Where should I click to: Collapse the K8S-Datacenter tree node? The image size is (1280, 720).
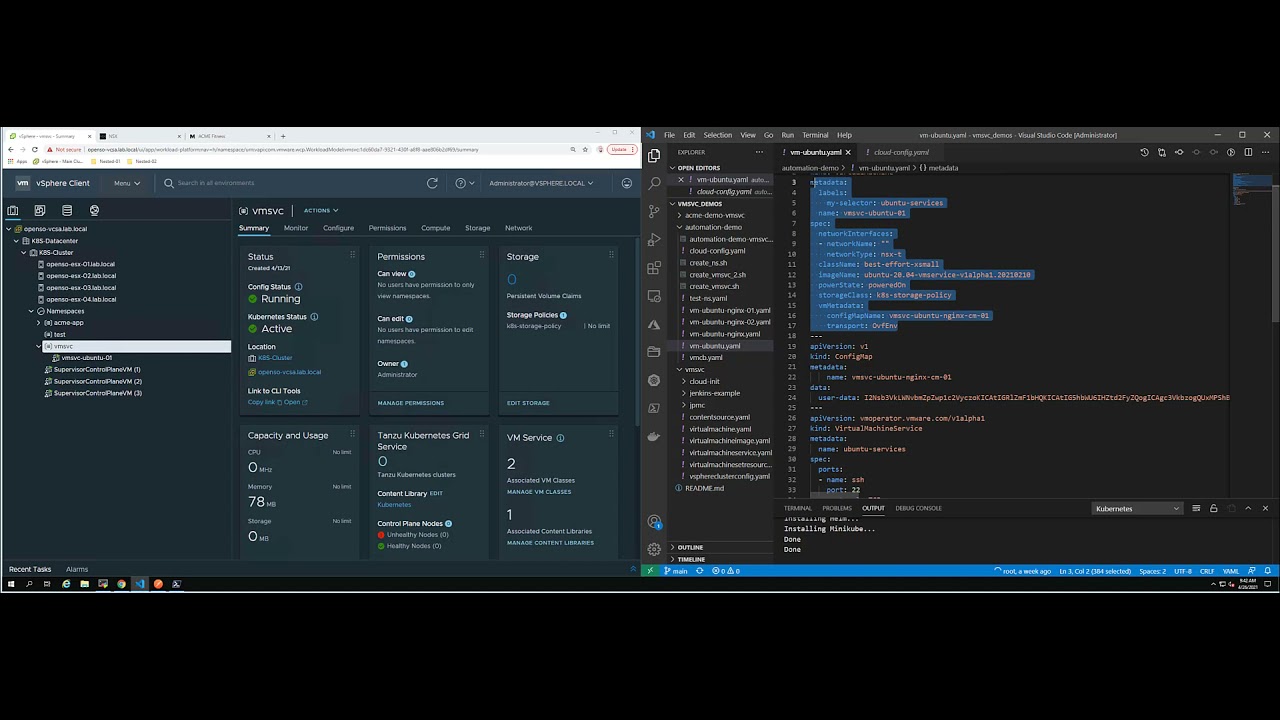click(x=16, y=241)
